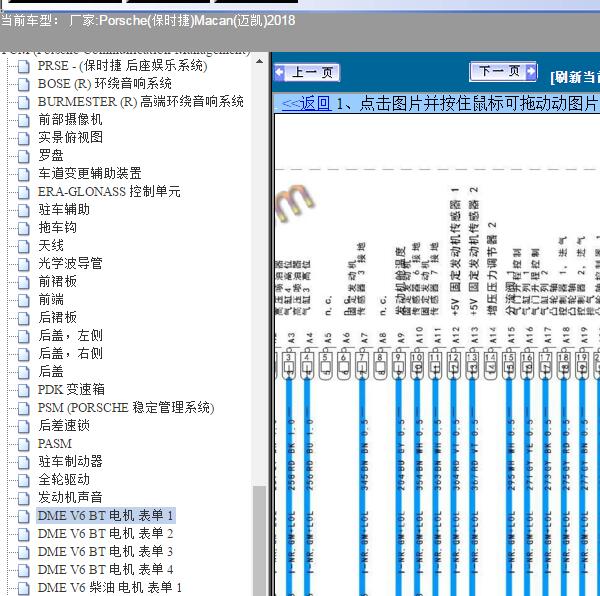
Task: Click the document icon next to 前端
Action: 23,300
